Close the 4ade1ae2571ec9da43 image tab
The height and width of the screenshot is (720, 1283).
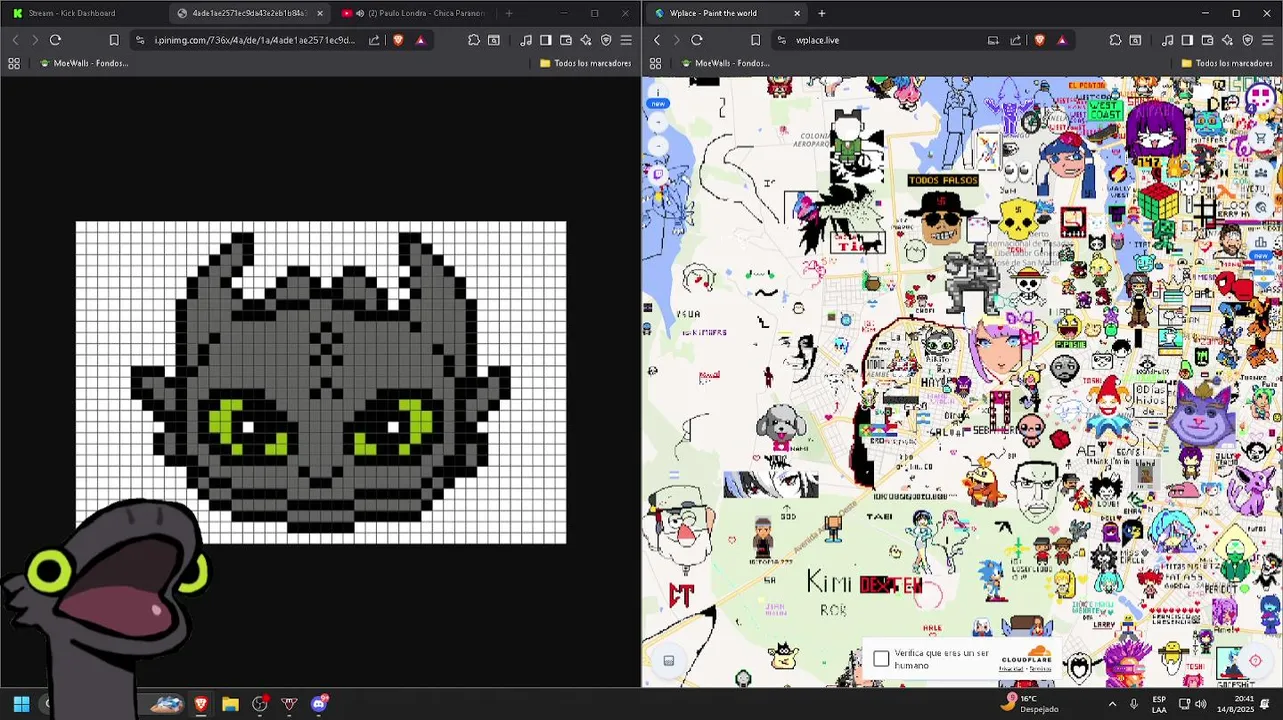320,13
